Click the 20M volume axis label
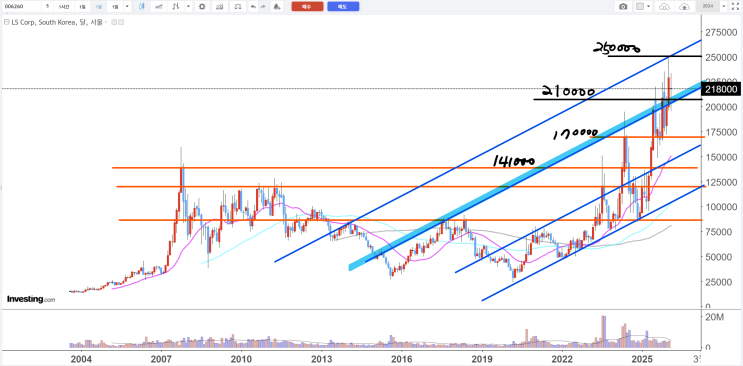Viewport: 743px width, 366px height. (x=715, y=317)
